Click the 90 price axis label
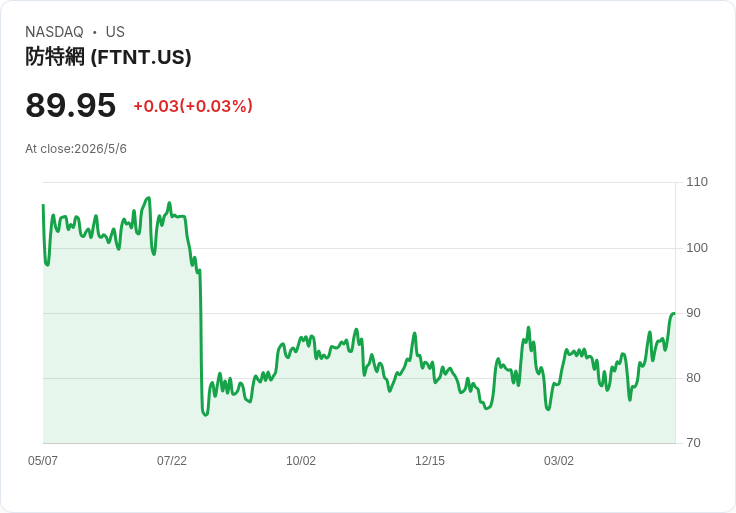 click(x=693, y=313)
